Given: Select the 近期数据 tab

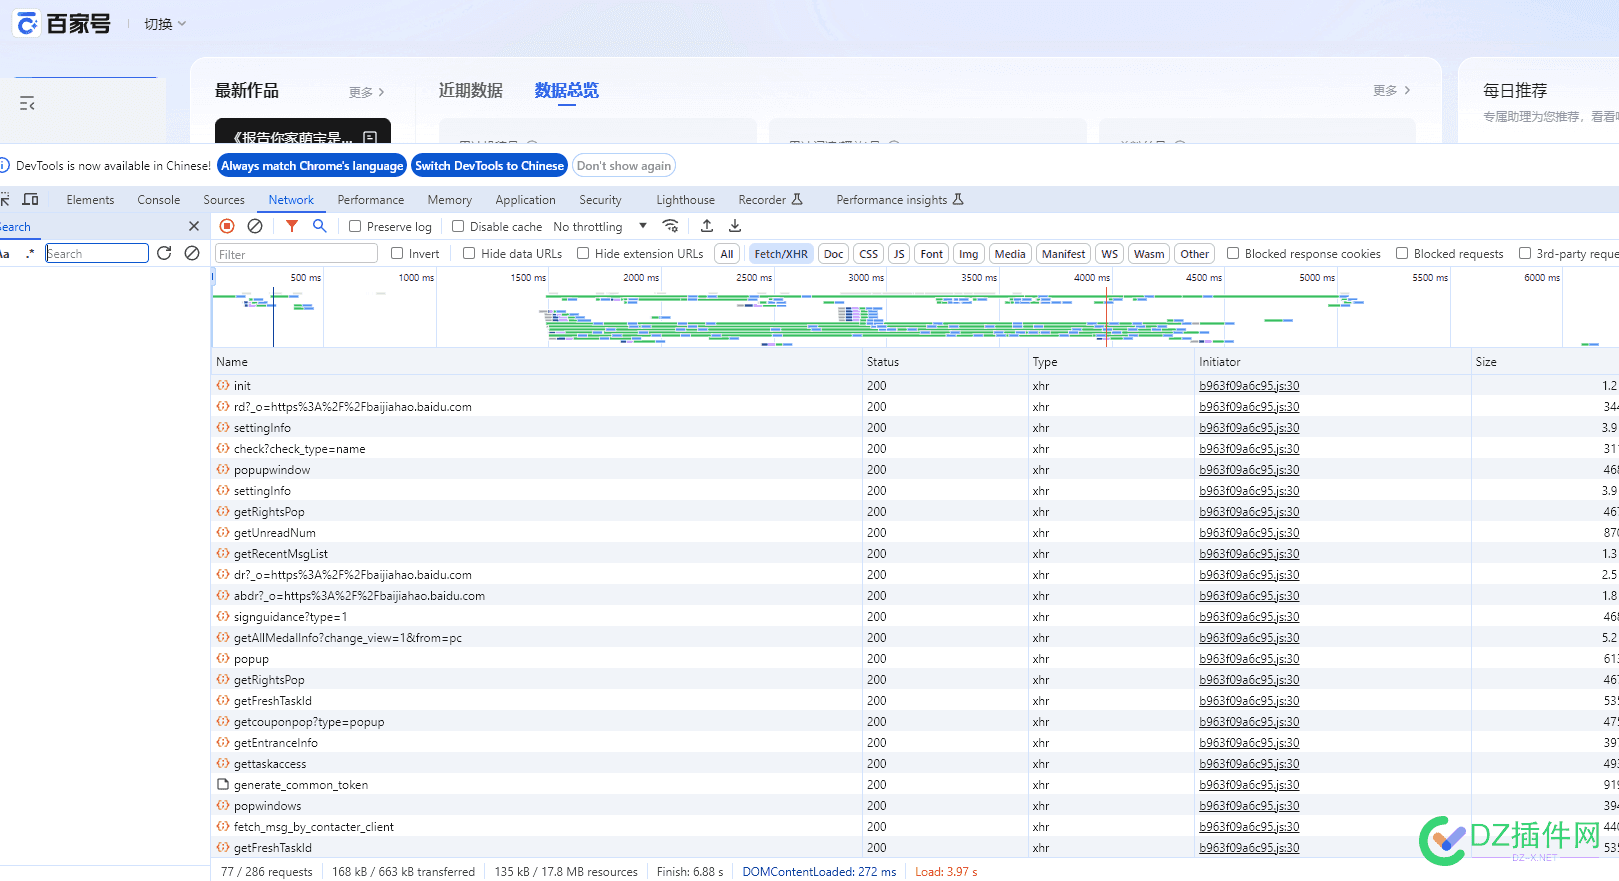Looking at the screenshot, I should pyautogui.click(x=470, y=90).
